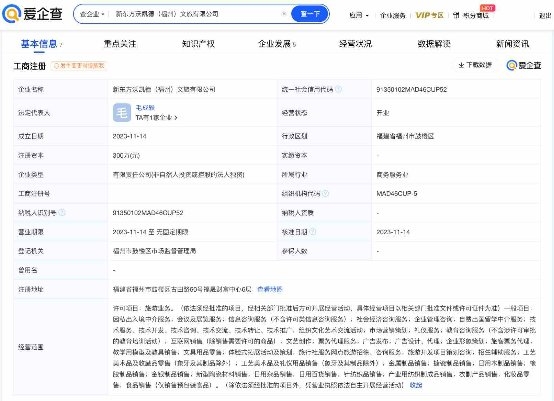
Task: Click the help icon beside 纳税人识别号
Action: 62,213
